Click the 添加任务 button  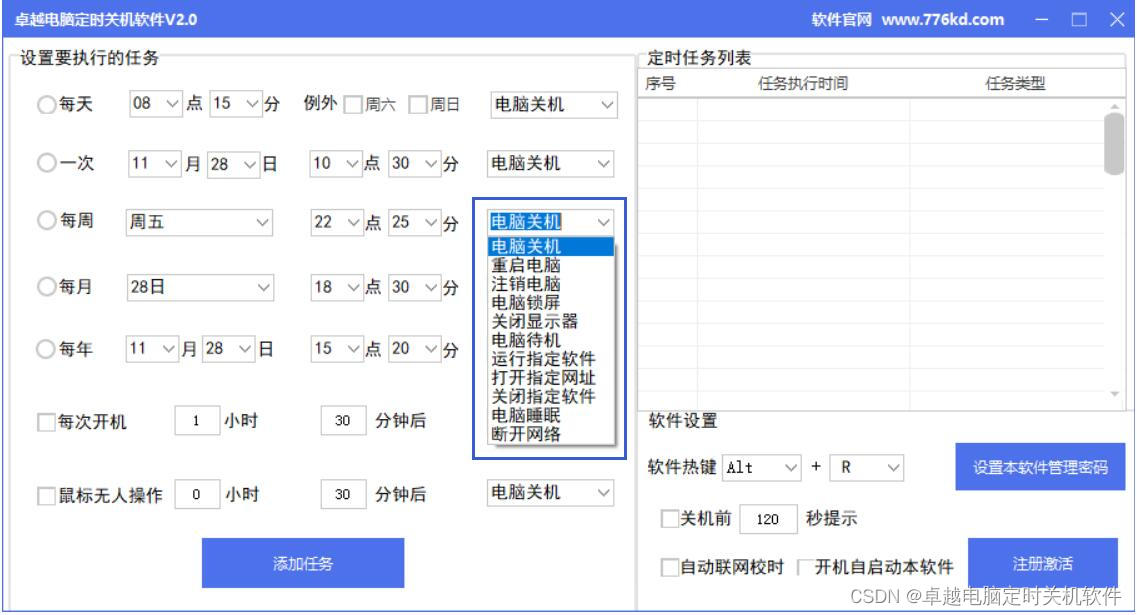302,564
